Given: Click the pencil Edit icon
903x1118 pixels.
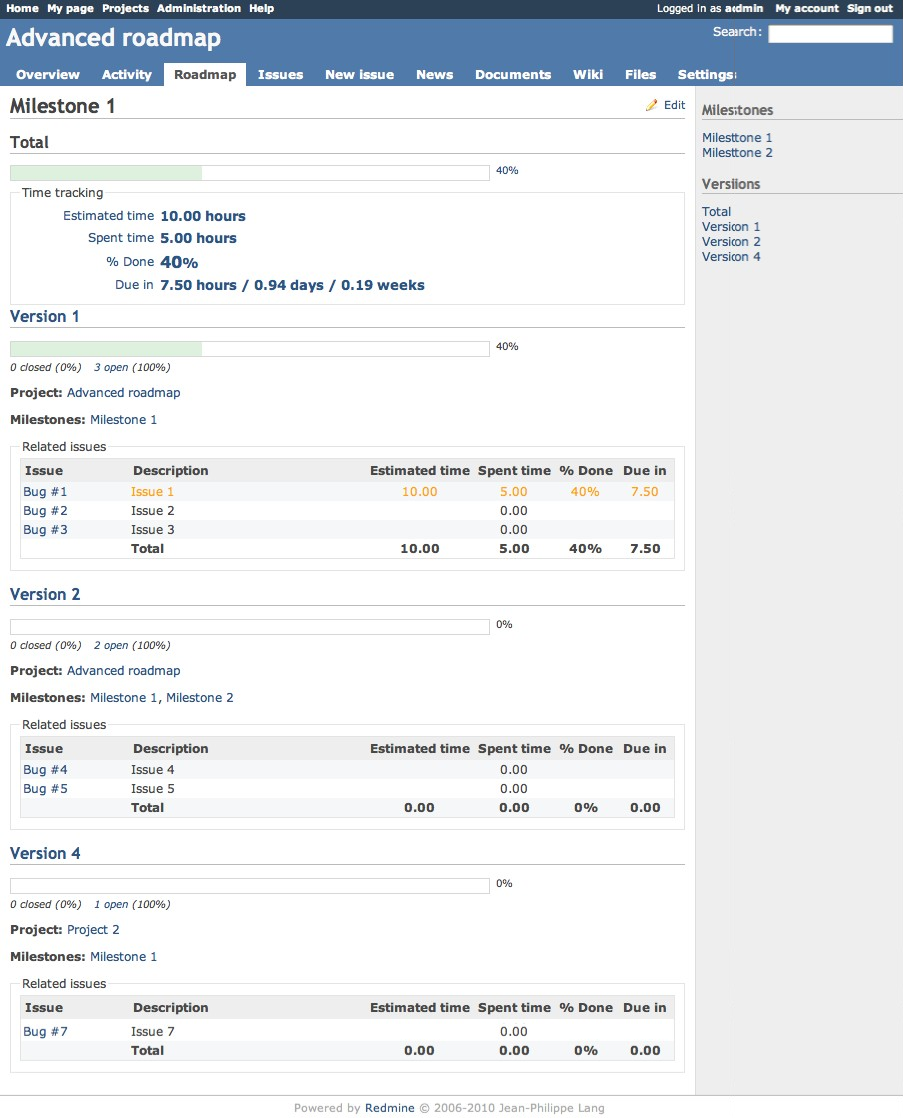Looking at the screenshot, I should pos(652,105).
